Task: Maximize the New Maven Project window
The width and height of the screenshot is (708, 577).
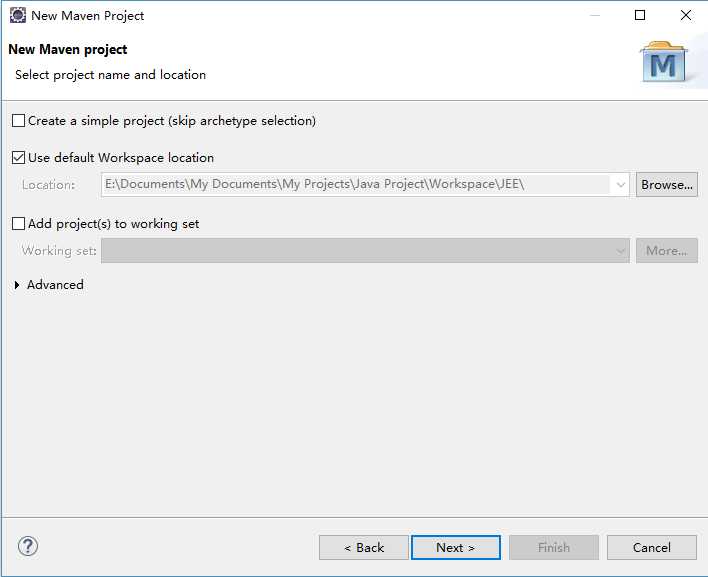Action: pyautogui.click(x=640, y=15)
